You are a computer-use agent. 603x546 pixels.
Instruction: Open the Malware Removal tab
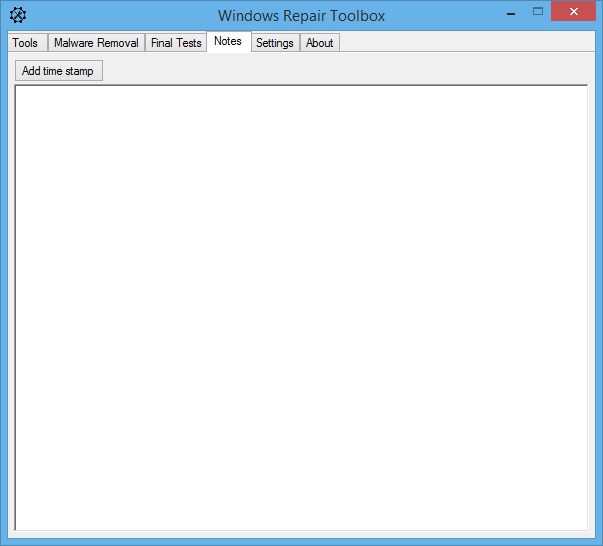pos(96,43)
